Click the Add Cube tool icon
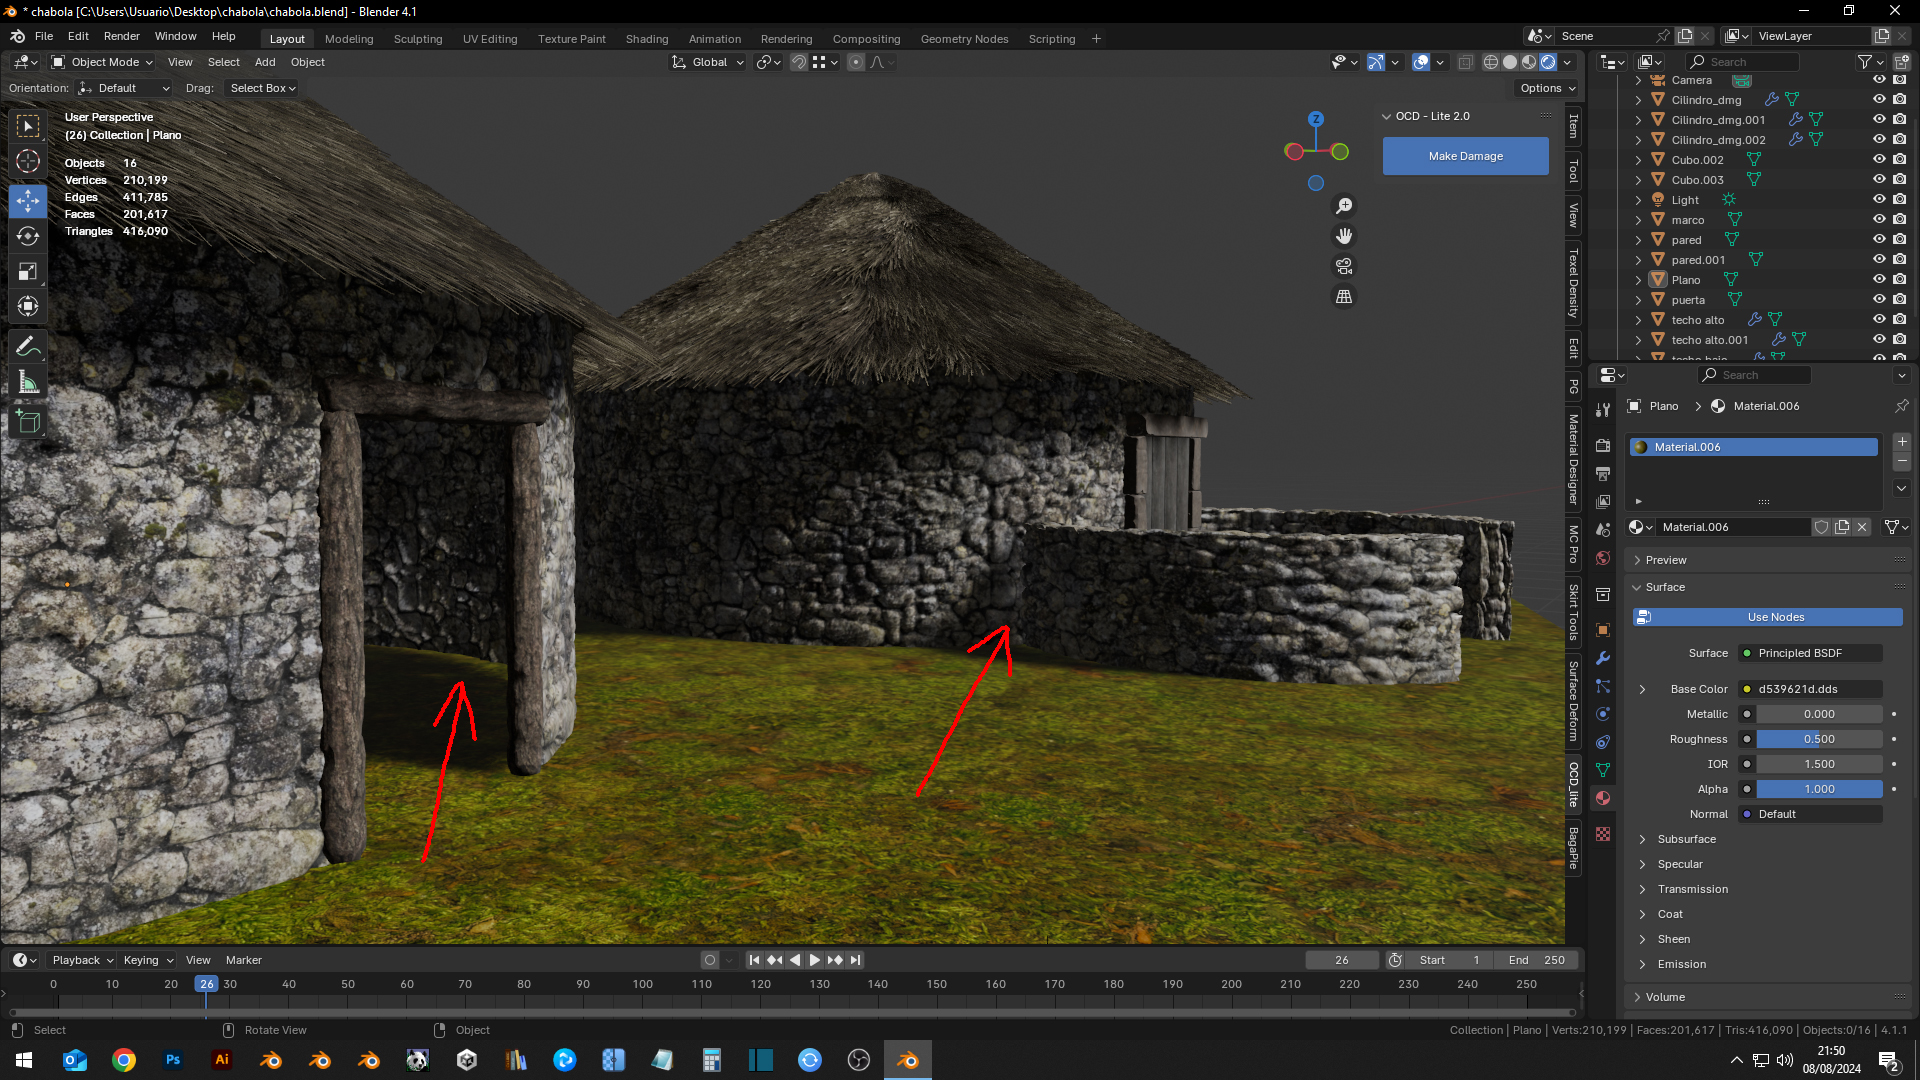1920x1080 pixels. coord(28,422)
